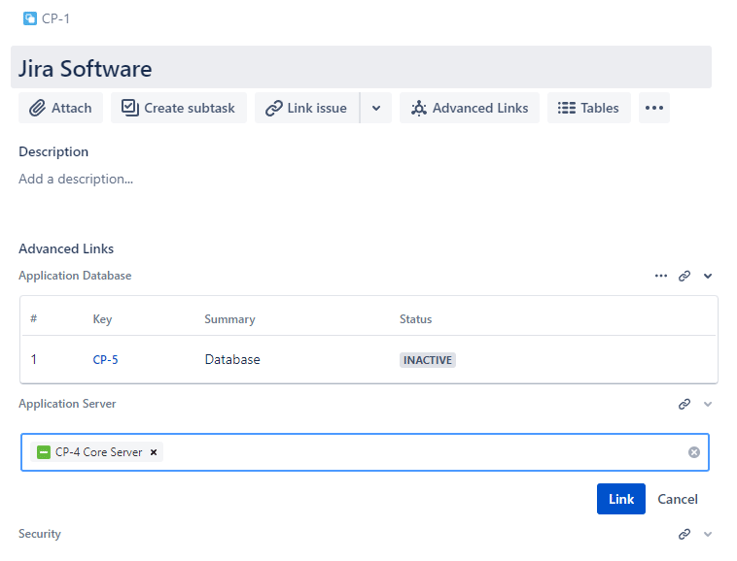Click the Create subtask button
The height and width of the screenshot is (561, 737).
pos(179,108)
